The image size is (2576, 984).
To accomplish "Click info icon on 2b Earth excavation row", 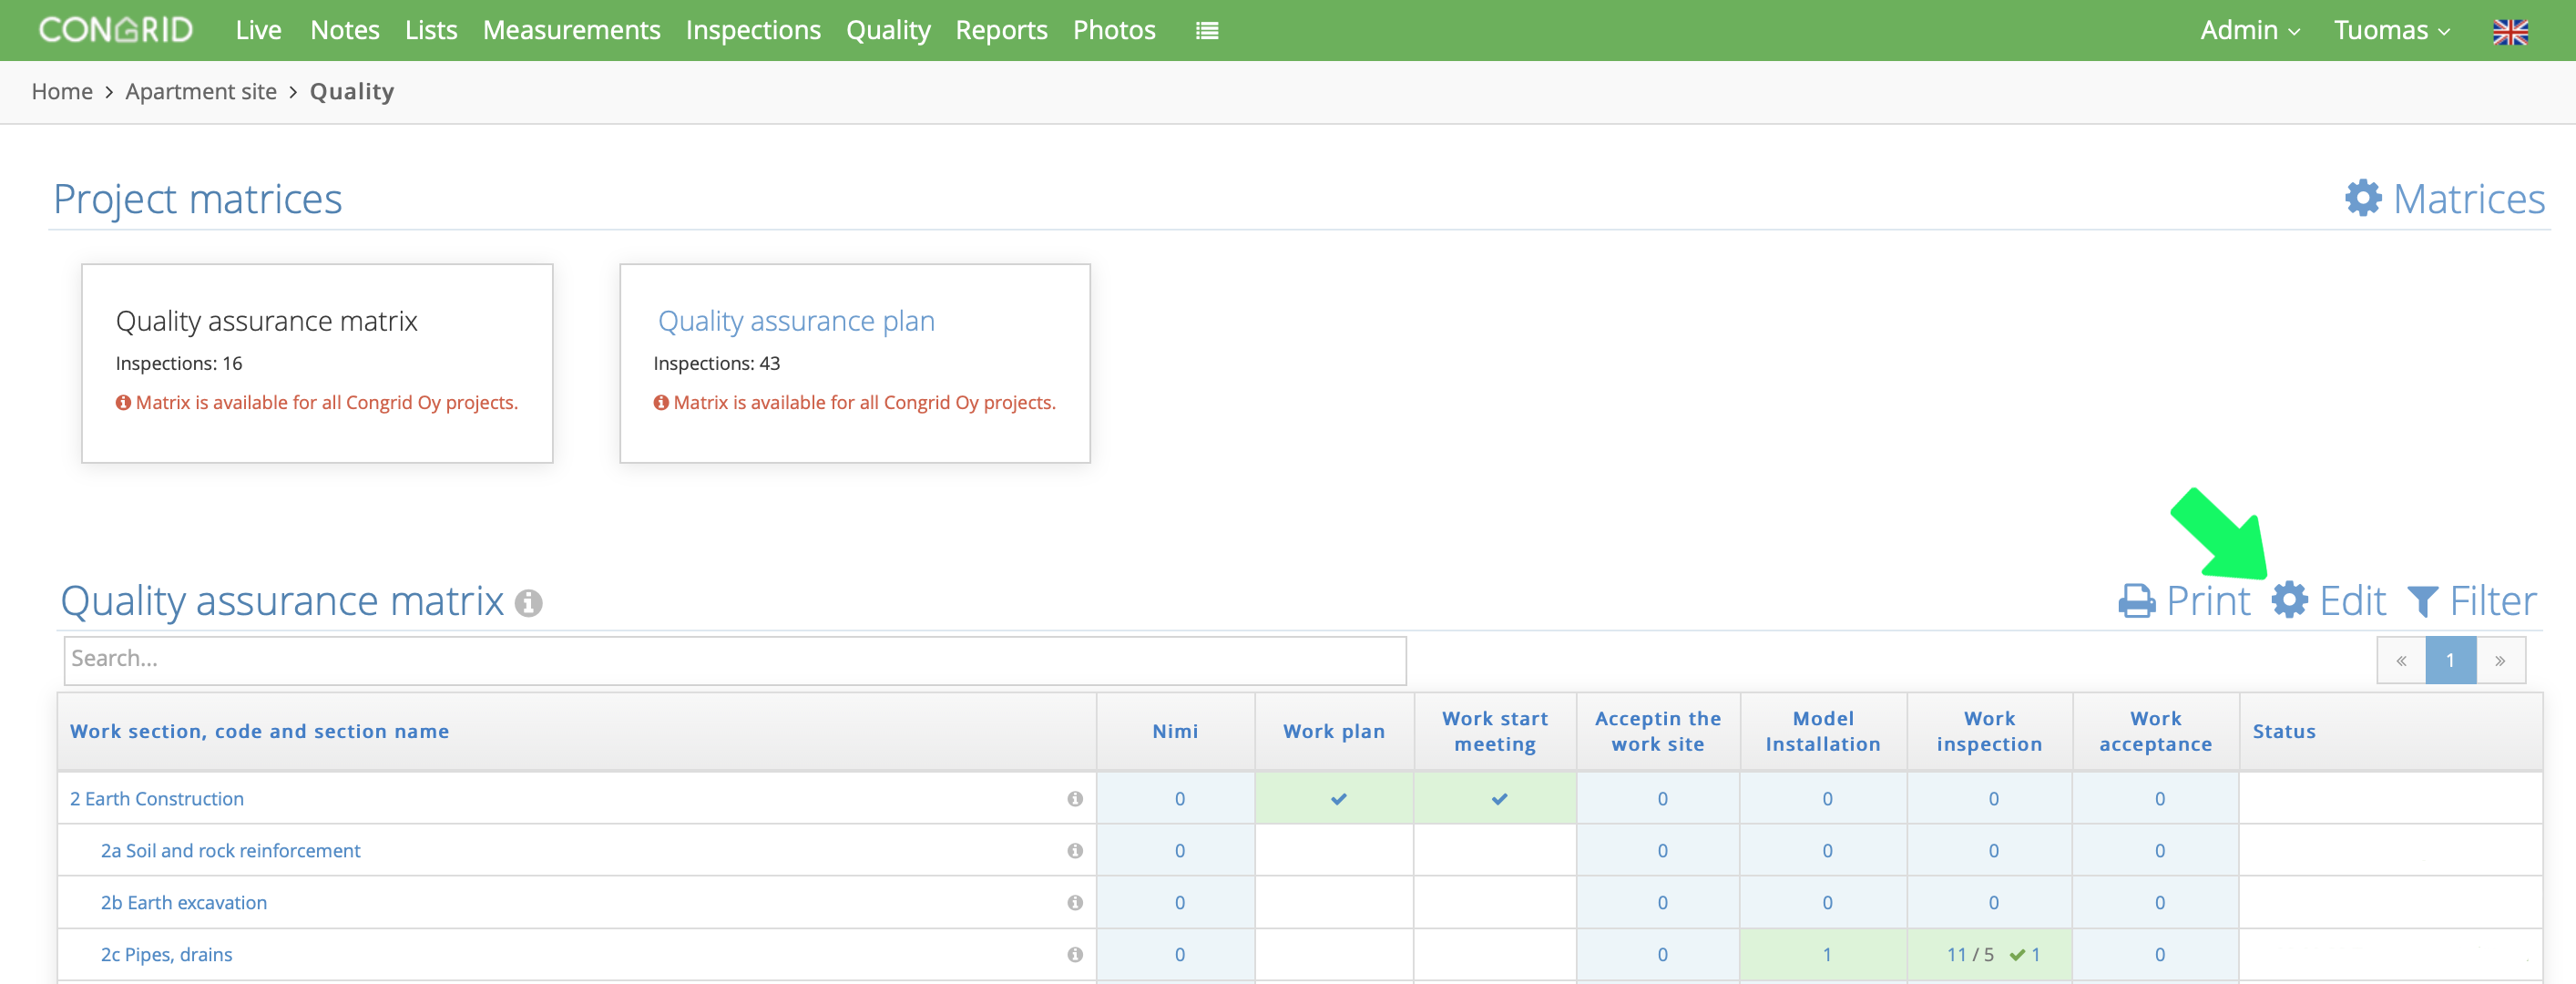I will click(1075, 902).
